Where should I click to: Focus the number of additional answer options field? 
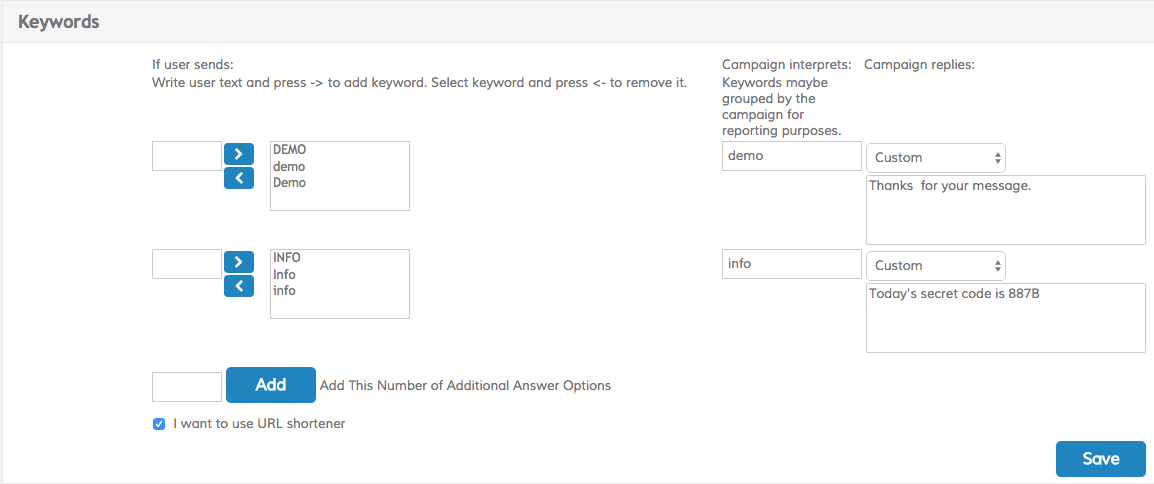click(186, 387)
